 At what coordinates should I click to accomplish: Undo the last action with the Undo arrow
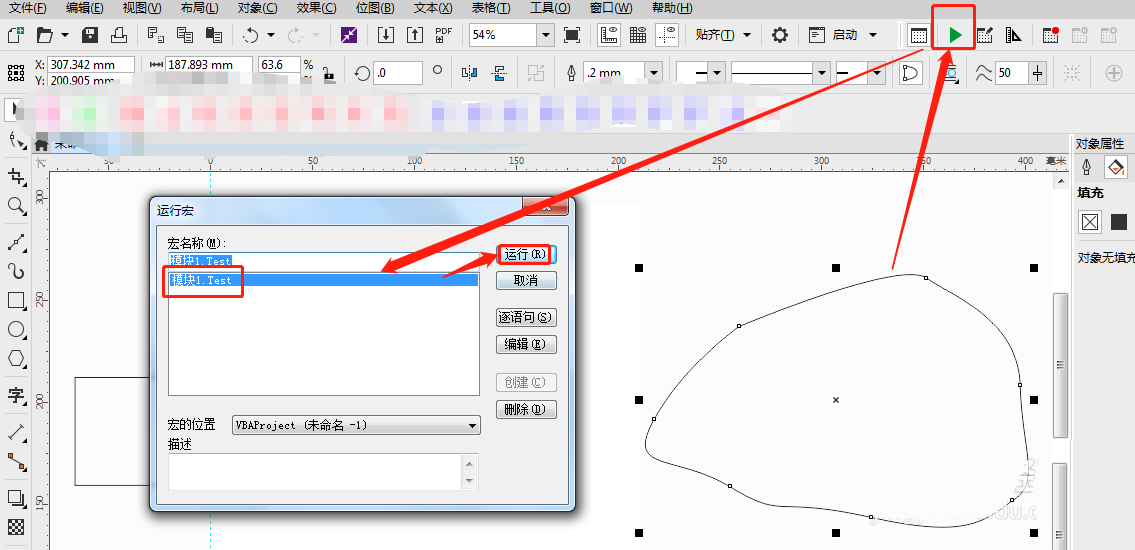click(250, 35)
